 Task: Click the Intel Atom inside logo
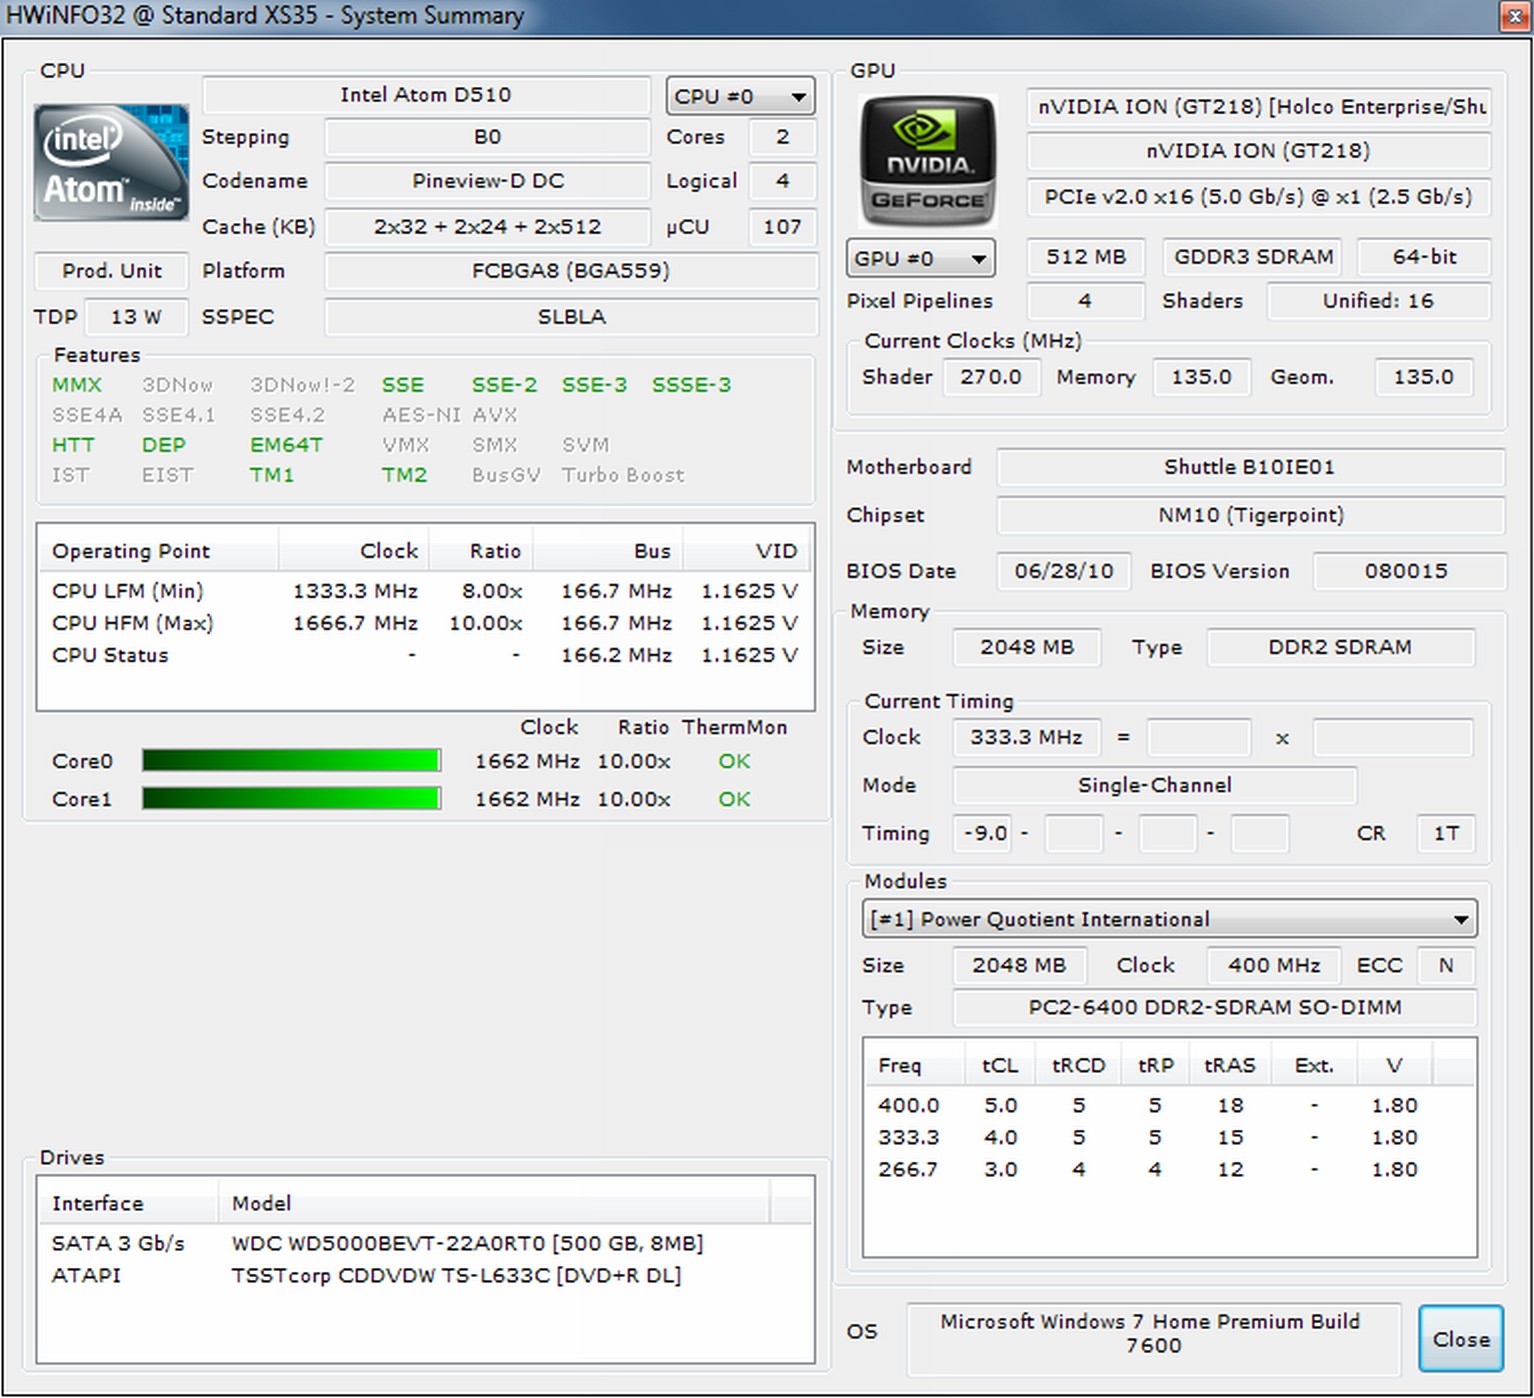(x=111, y=162)
